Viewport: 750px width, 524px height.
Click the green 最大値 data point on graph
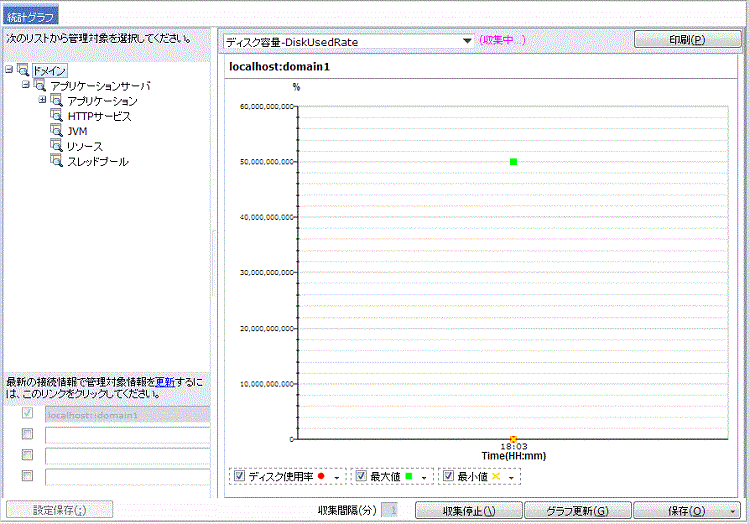513,162
